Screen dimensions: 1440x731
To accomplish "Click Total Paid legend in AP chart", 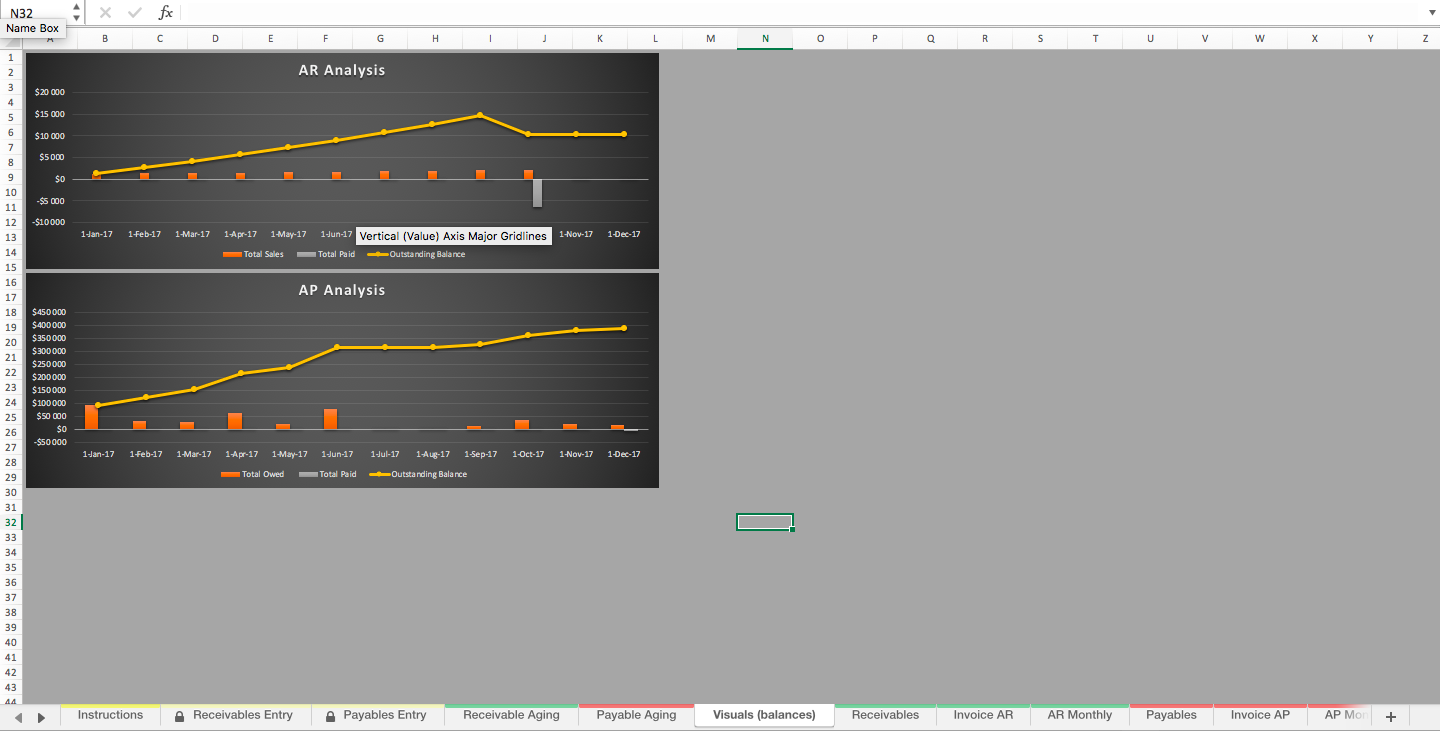I will 328,474.
